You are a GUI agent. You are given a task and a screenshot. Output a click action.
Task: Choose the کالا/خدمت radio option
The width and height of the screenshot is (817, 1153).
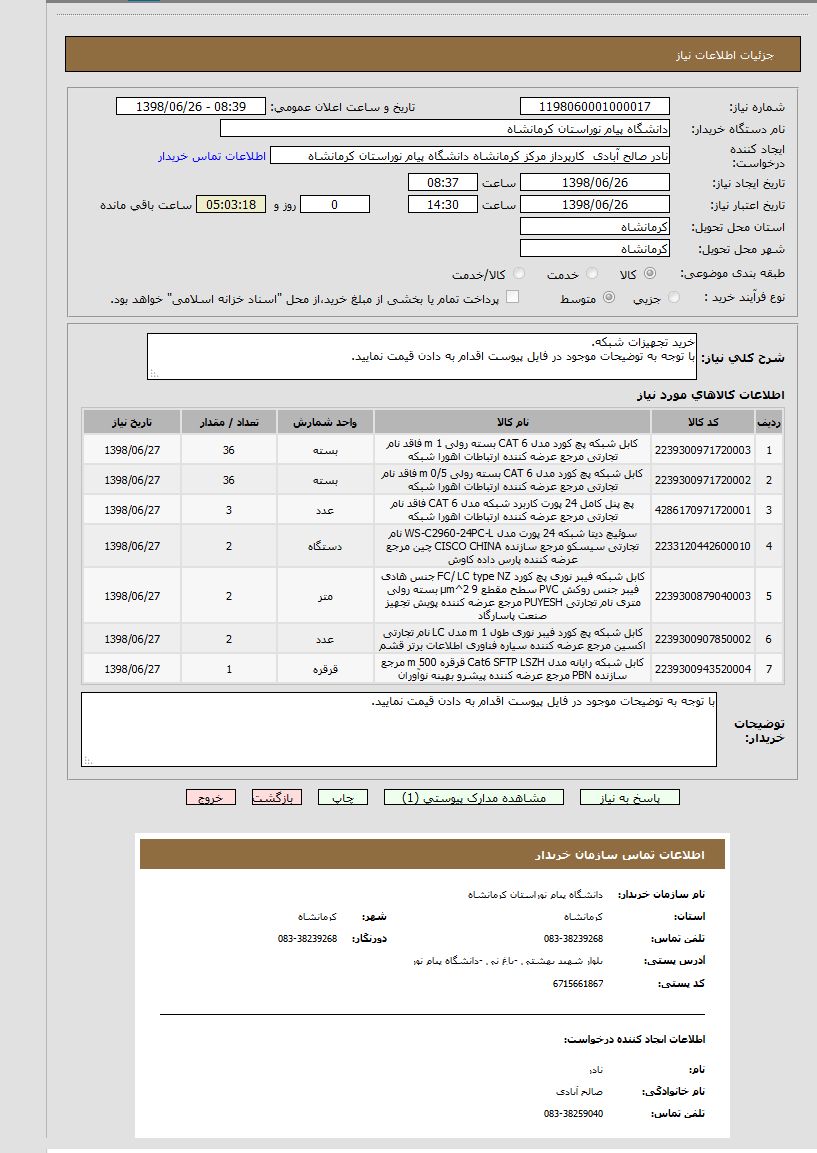(519, 274)
